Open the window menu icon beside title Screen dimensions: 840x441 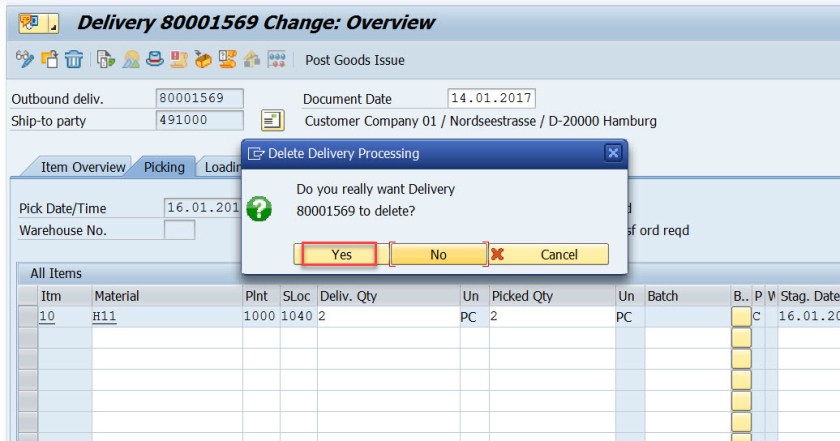pos(39,23)
